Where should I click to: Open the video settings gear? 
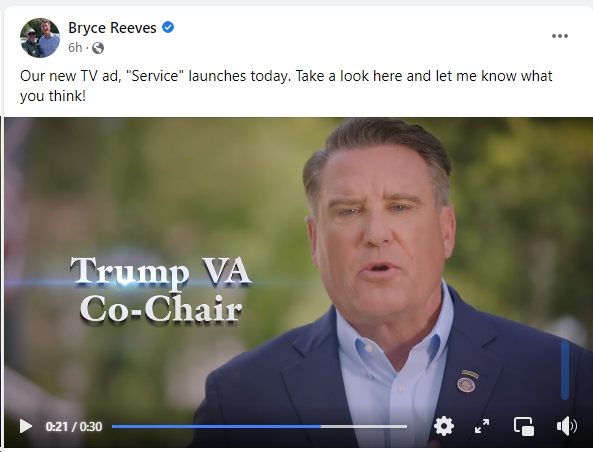coord(444,426)
